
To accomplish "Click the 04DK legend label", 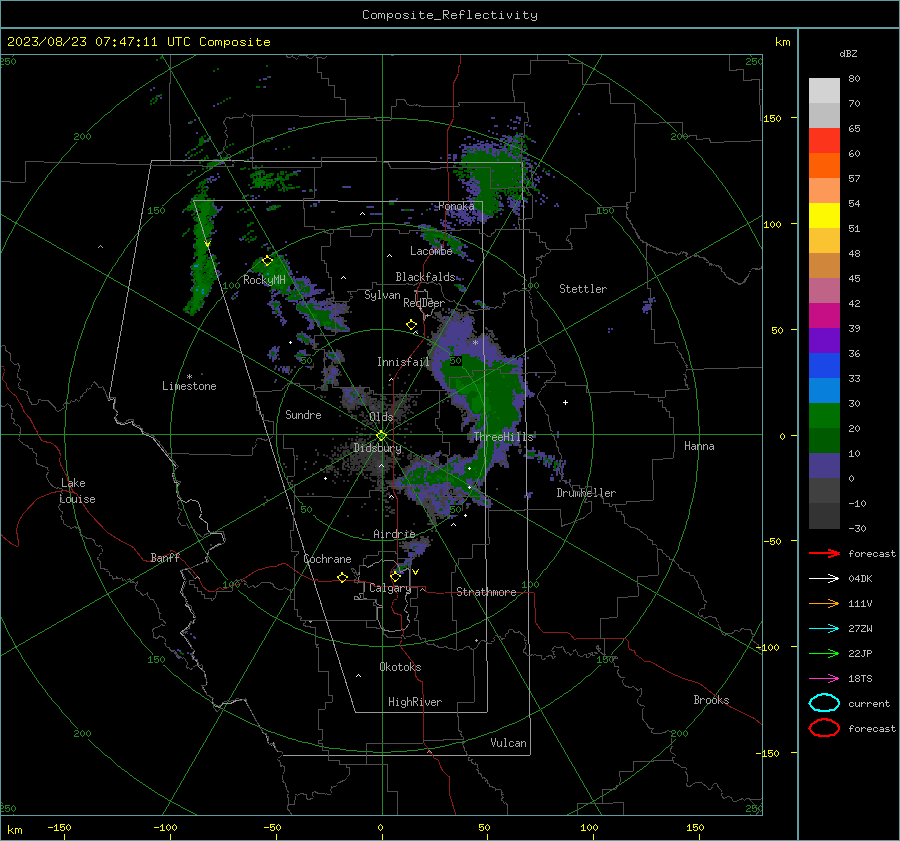I will click(860, 579).
